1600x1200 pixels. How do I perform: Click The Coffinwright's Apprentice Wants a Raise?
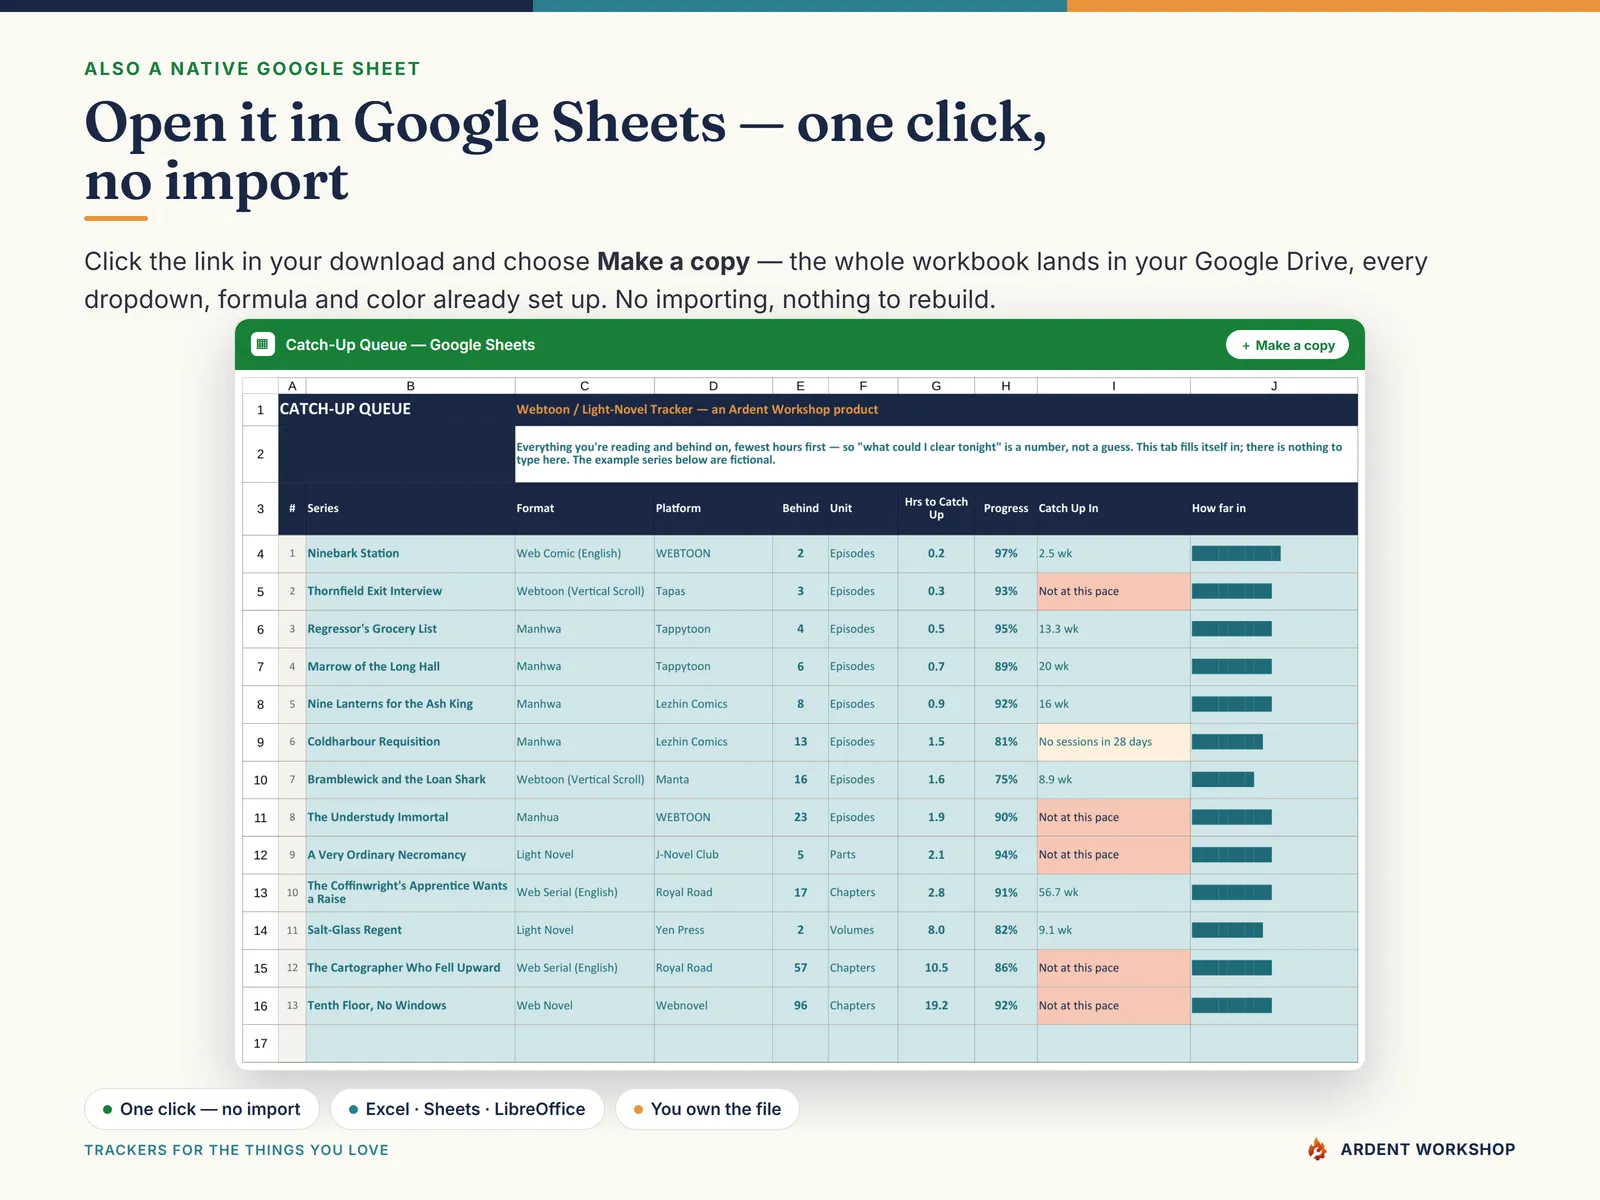(410, 892)
